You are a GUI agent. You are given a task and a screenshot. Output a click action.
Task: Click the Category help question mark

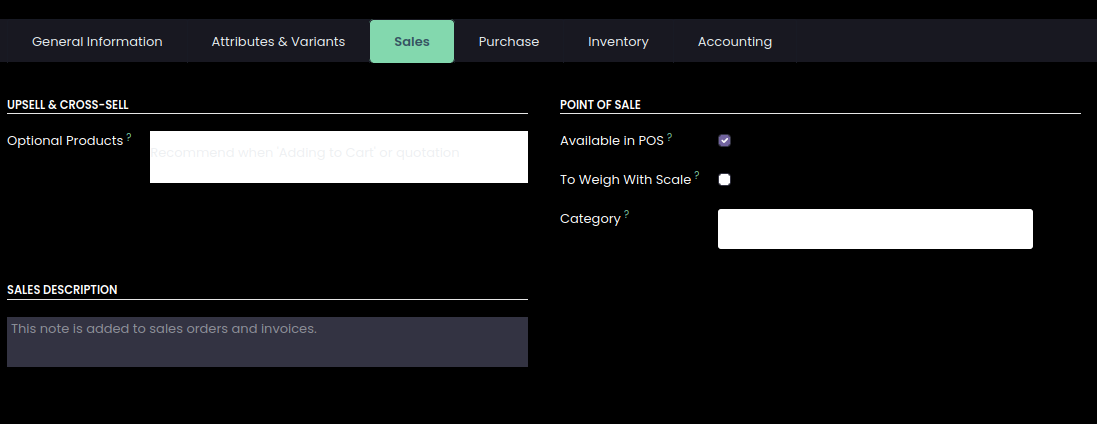627,214
